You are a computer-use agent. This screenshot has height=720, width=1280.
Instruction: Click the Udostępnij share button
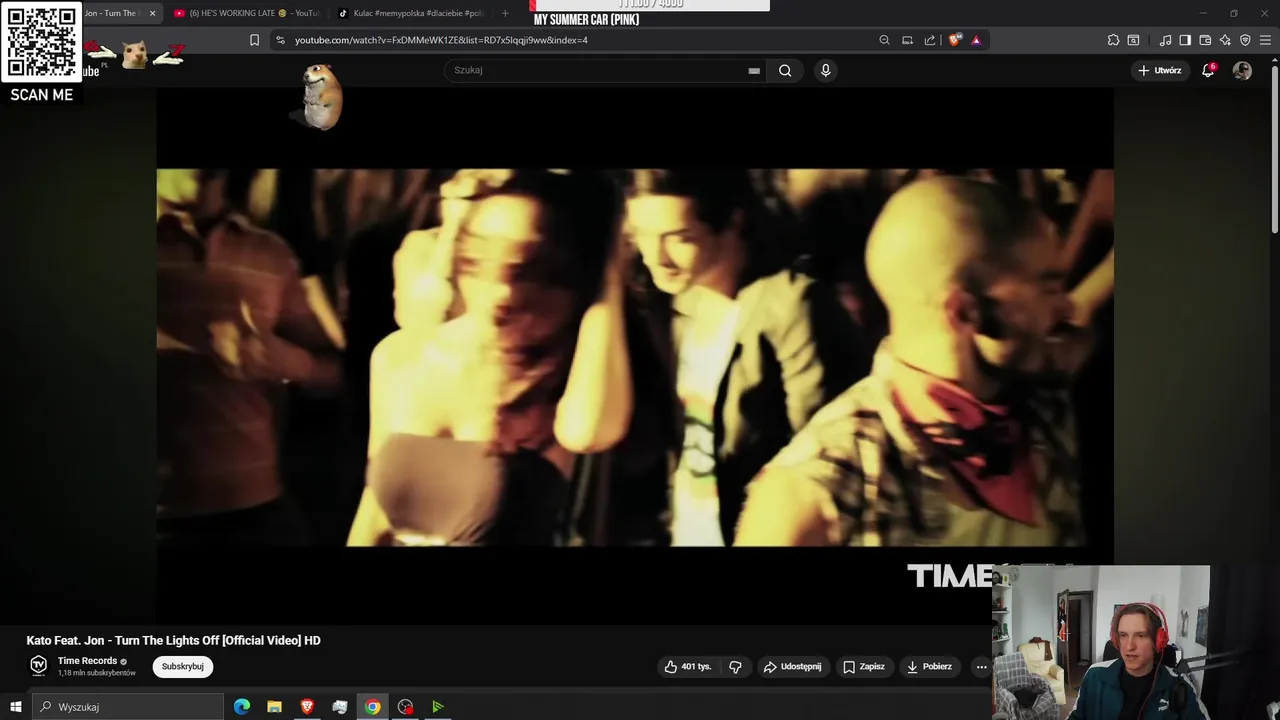coord(793,667)
